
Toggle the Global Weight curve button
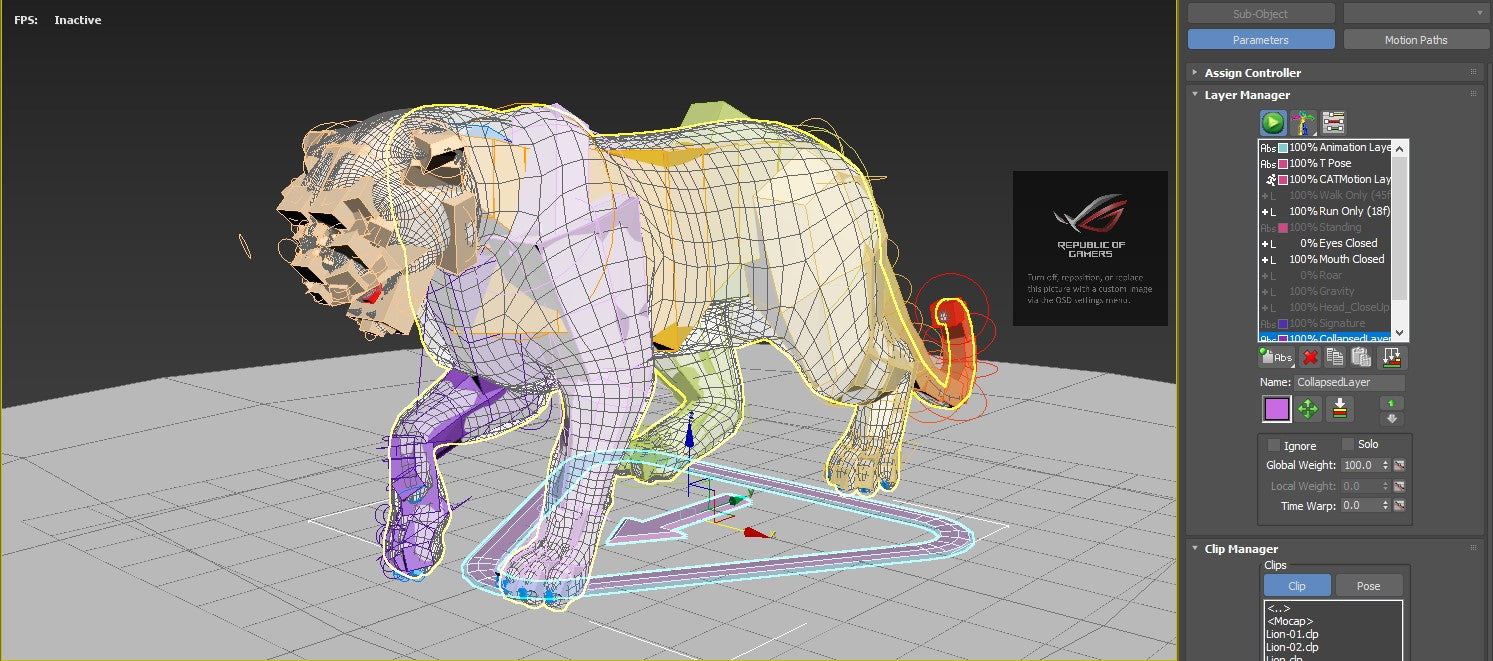tap(1398, 465)
